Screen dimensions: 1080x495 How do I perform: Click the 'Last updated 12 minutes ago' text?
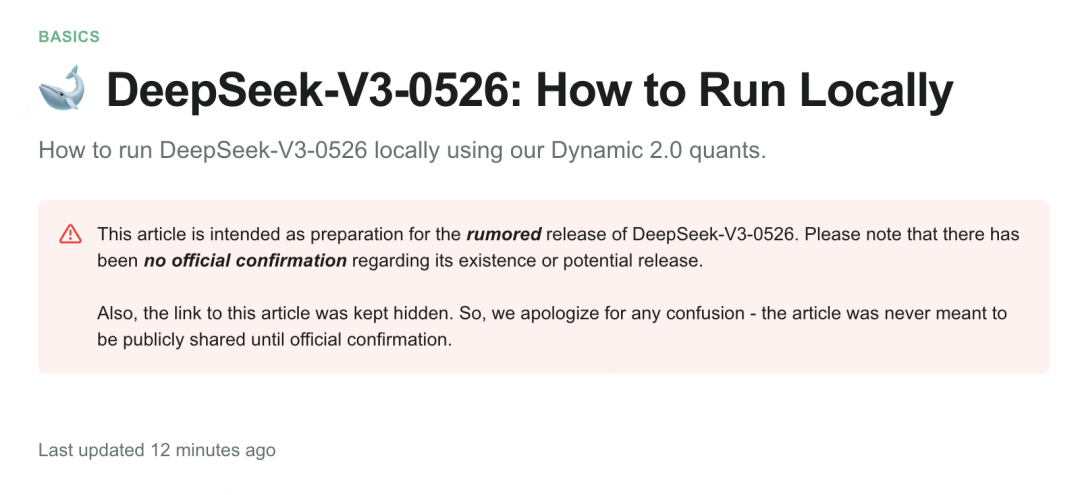pos(157,450)
